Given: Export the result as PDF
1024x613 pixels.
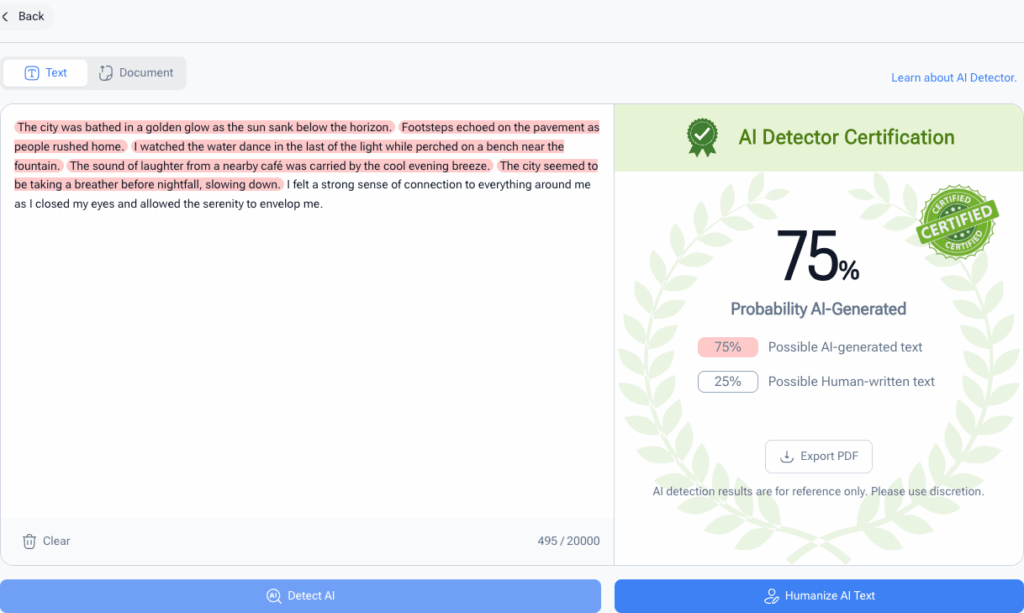Looking at the screenshot, I should (x=818, y=456).
